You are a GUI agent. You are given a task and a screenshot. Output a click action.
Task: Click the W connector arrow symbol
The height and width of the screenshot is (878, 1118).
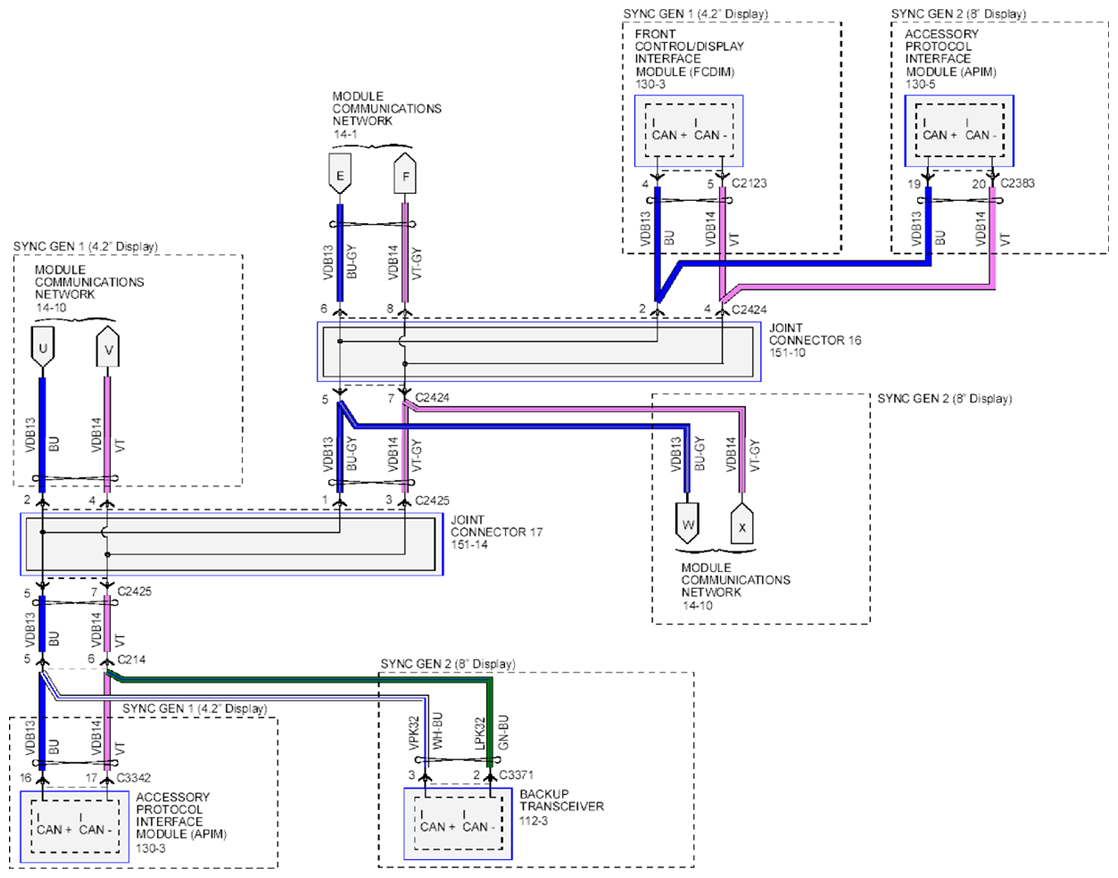point(687,524)
